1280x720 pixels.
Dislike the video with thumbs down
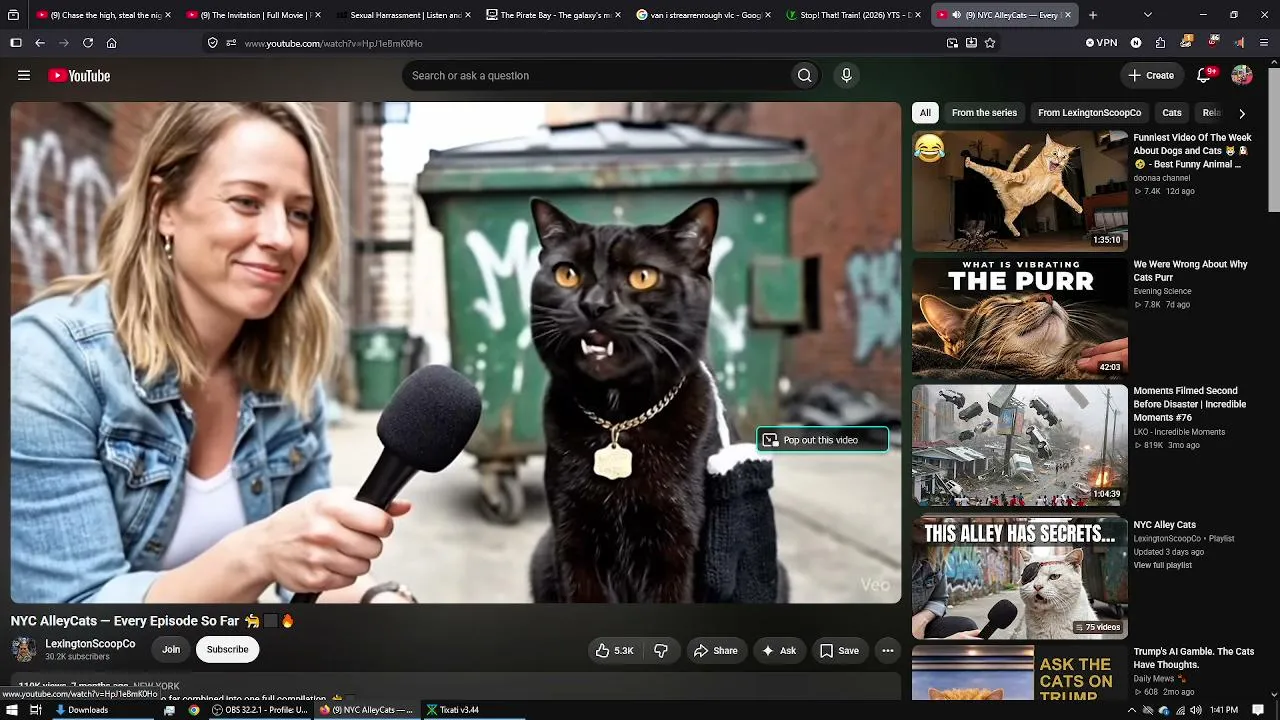661,650
